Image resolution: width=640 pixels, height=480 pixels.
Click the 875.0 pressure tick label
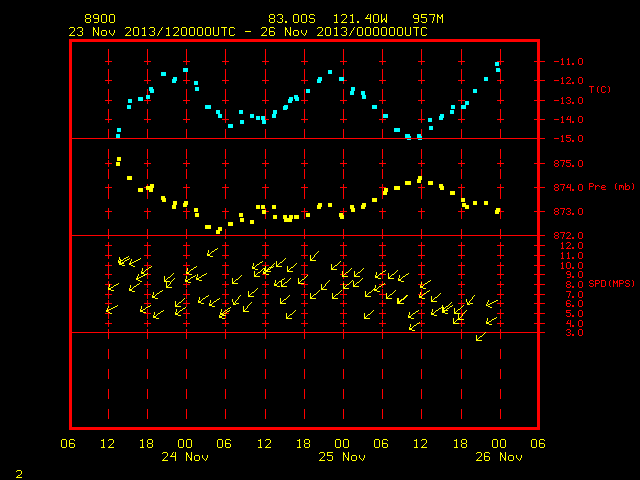(x=569, y=164)
